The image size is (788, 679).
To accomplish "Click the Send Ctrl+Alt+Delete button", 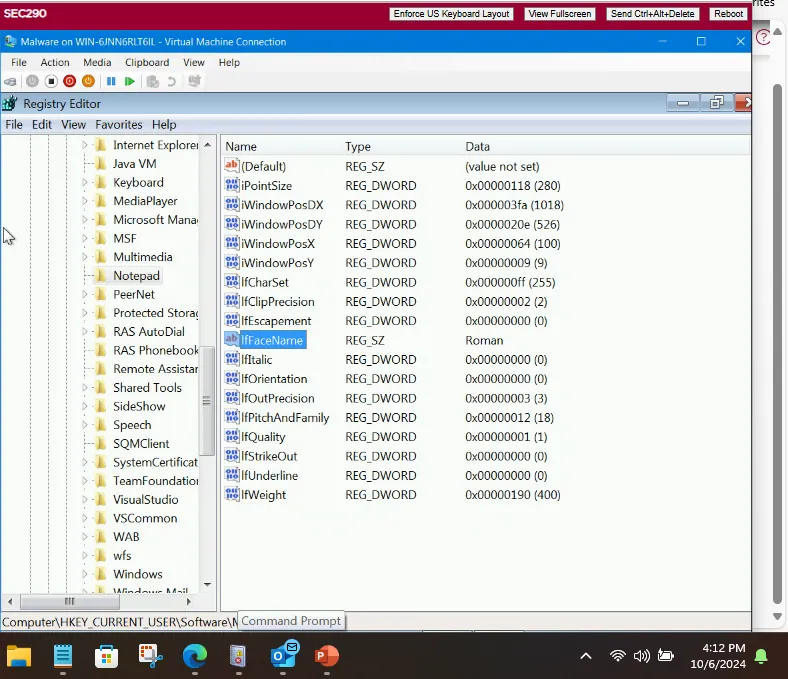I will click(652, 14).
